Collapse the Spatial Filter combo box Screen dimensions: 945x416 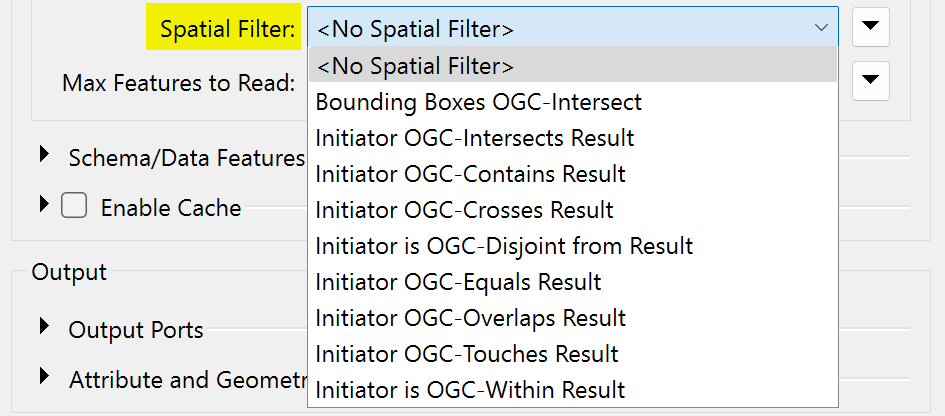coord(822,28)
